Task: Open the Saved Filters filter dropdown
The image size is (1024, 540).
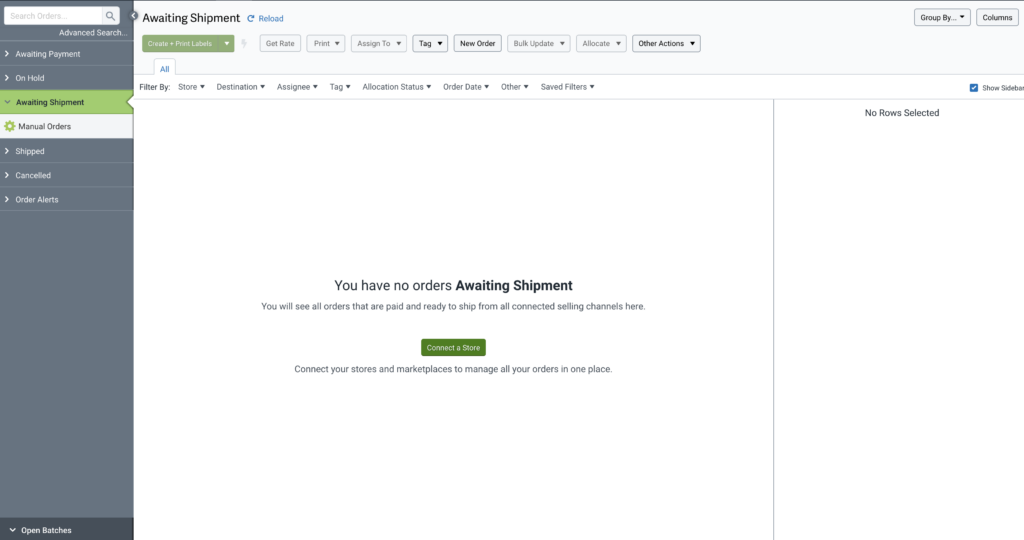Action: (567, 87)
